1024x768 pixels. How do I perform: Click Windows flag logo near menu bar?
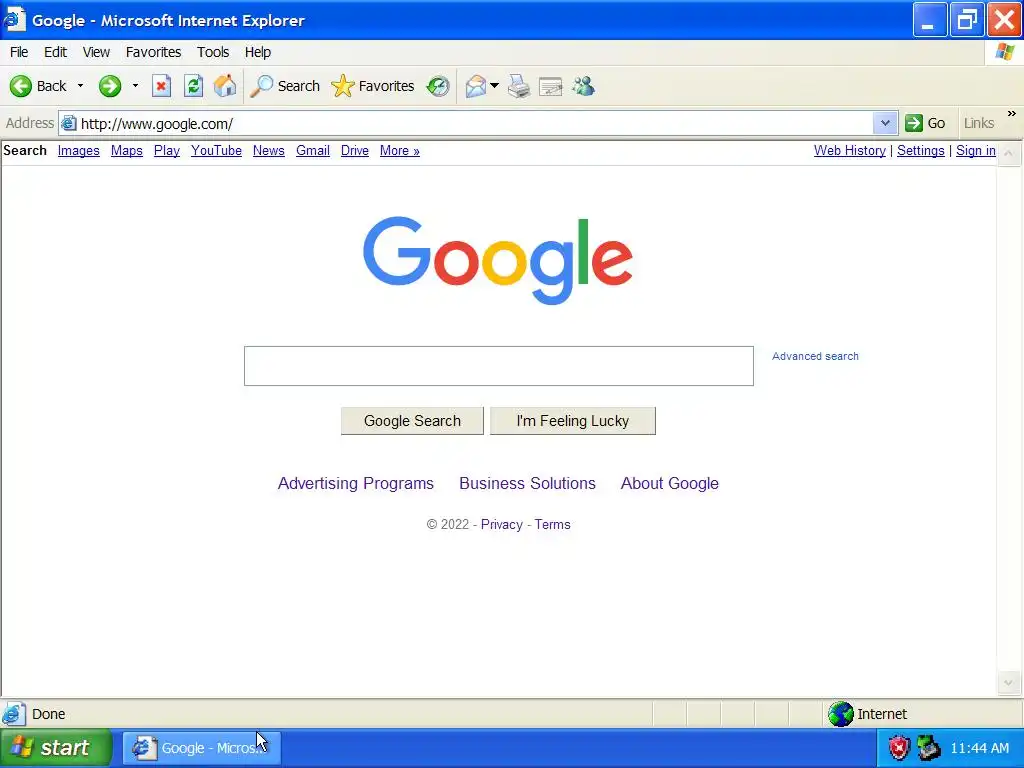(1006, 52)
